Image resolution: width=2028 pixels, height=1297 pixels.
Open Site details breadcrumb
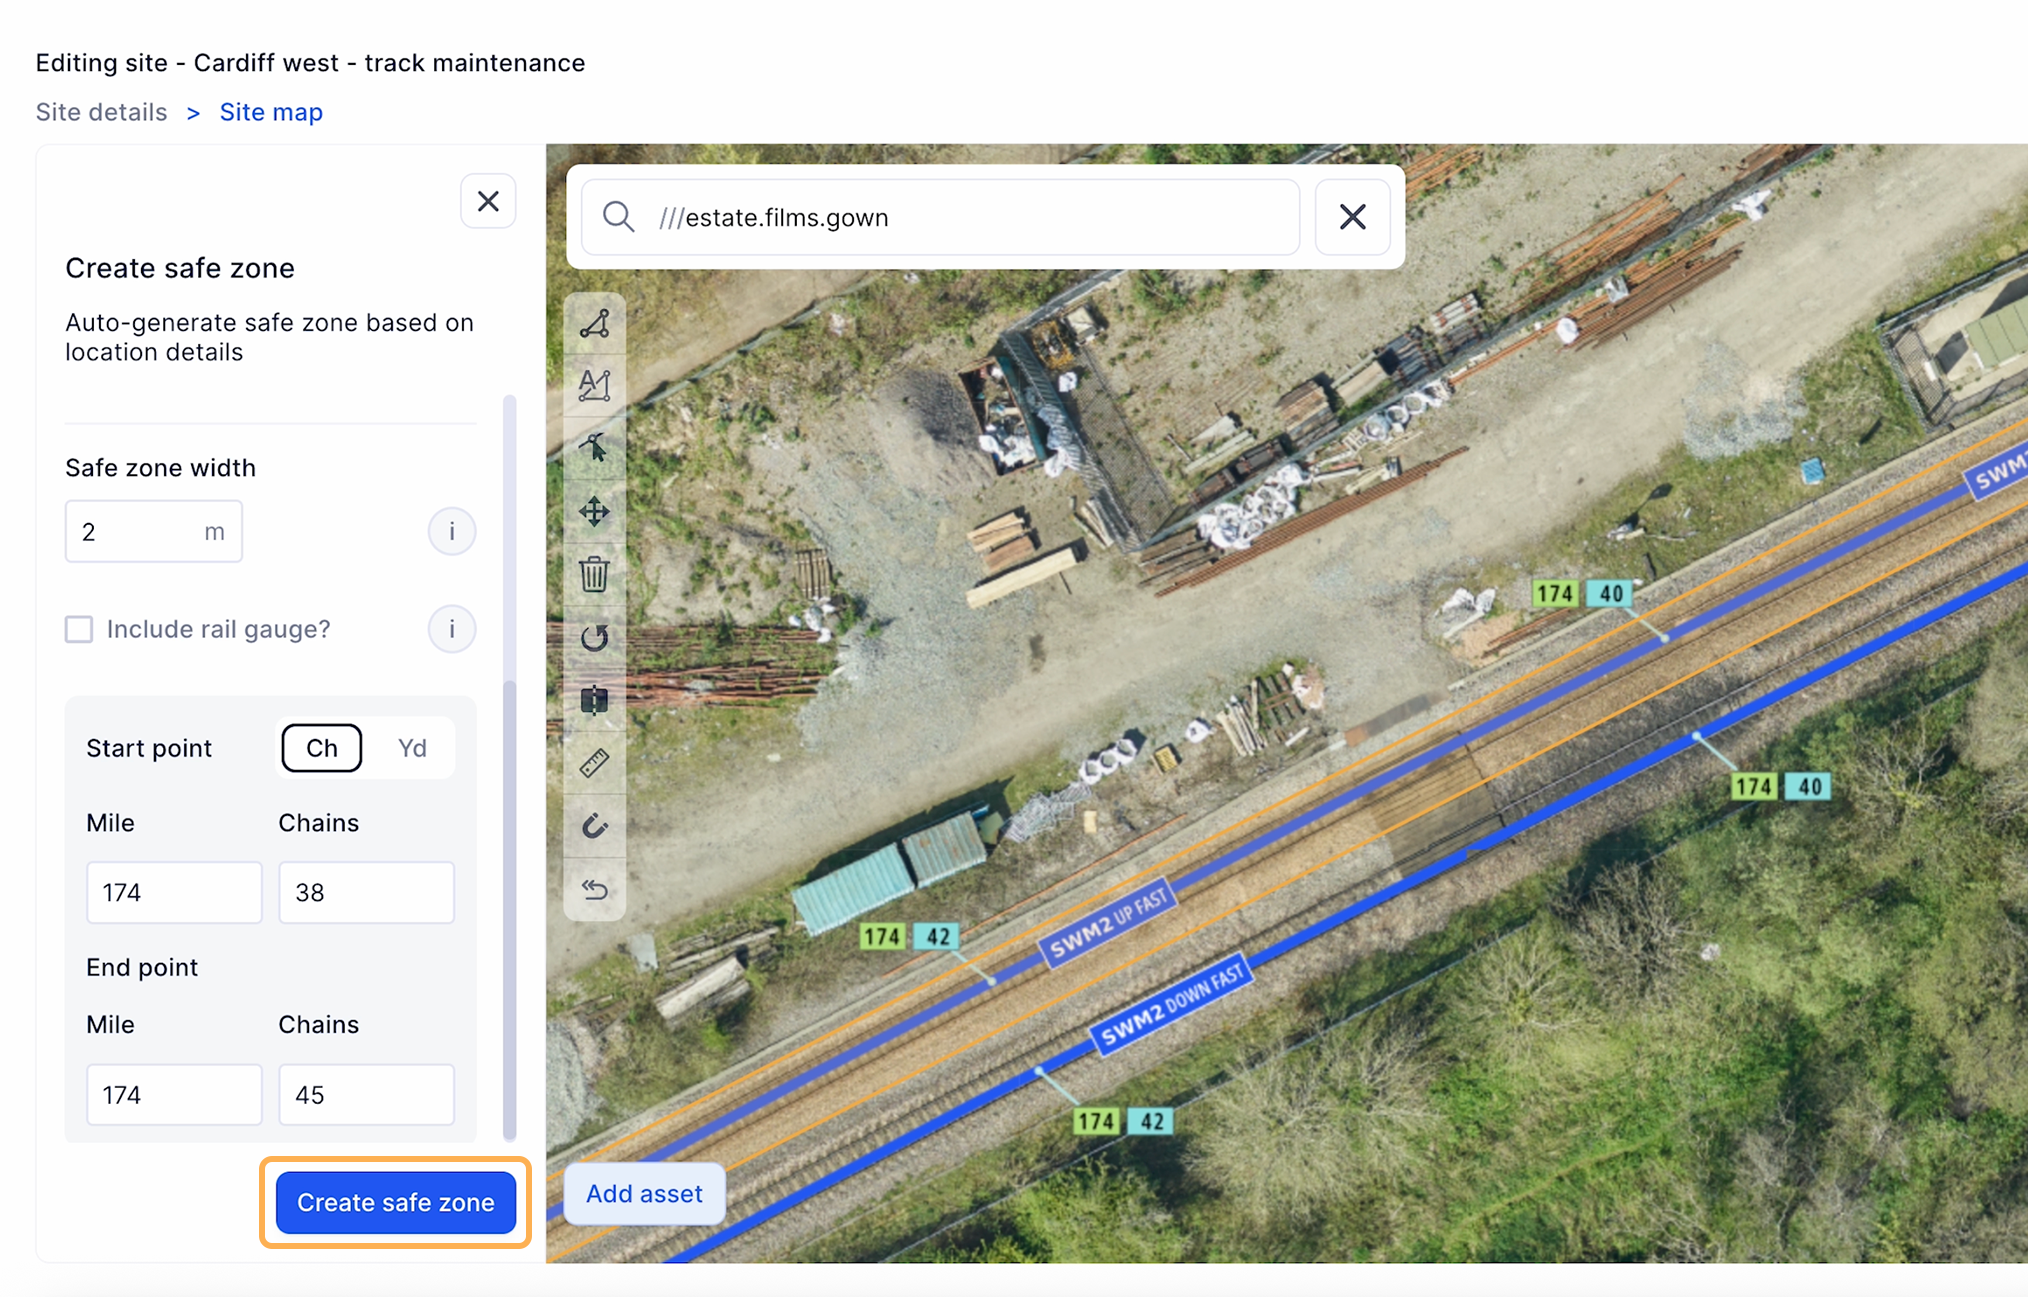pyautogui.click(x=101, y=112)
